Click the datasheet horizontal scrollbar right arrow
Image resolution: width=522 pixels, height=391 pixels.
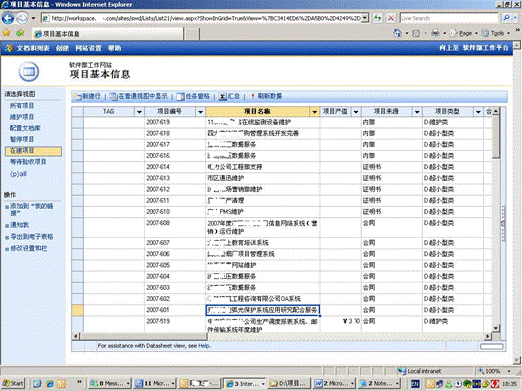(488, 336)
